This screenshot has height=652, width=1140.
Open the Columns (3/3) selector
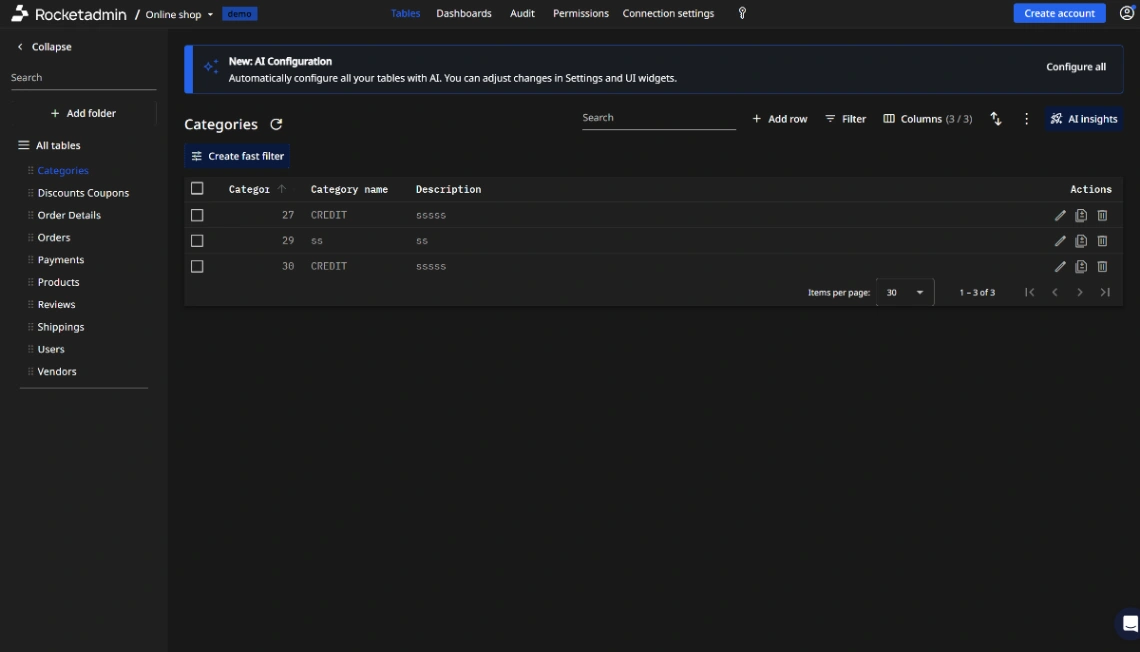[925, 118]
